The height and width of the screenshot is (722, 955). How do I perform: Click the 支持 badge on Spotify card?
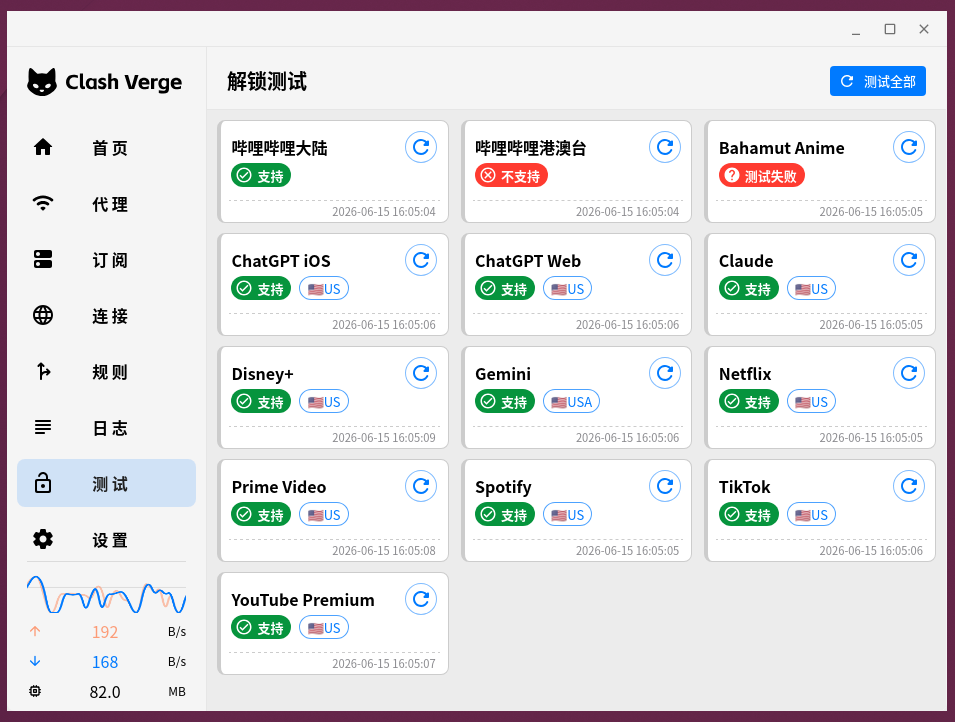tap(505, 515)
